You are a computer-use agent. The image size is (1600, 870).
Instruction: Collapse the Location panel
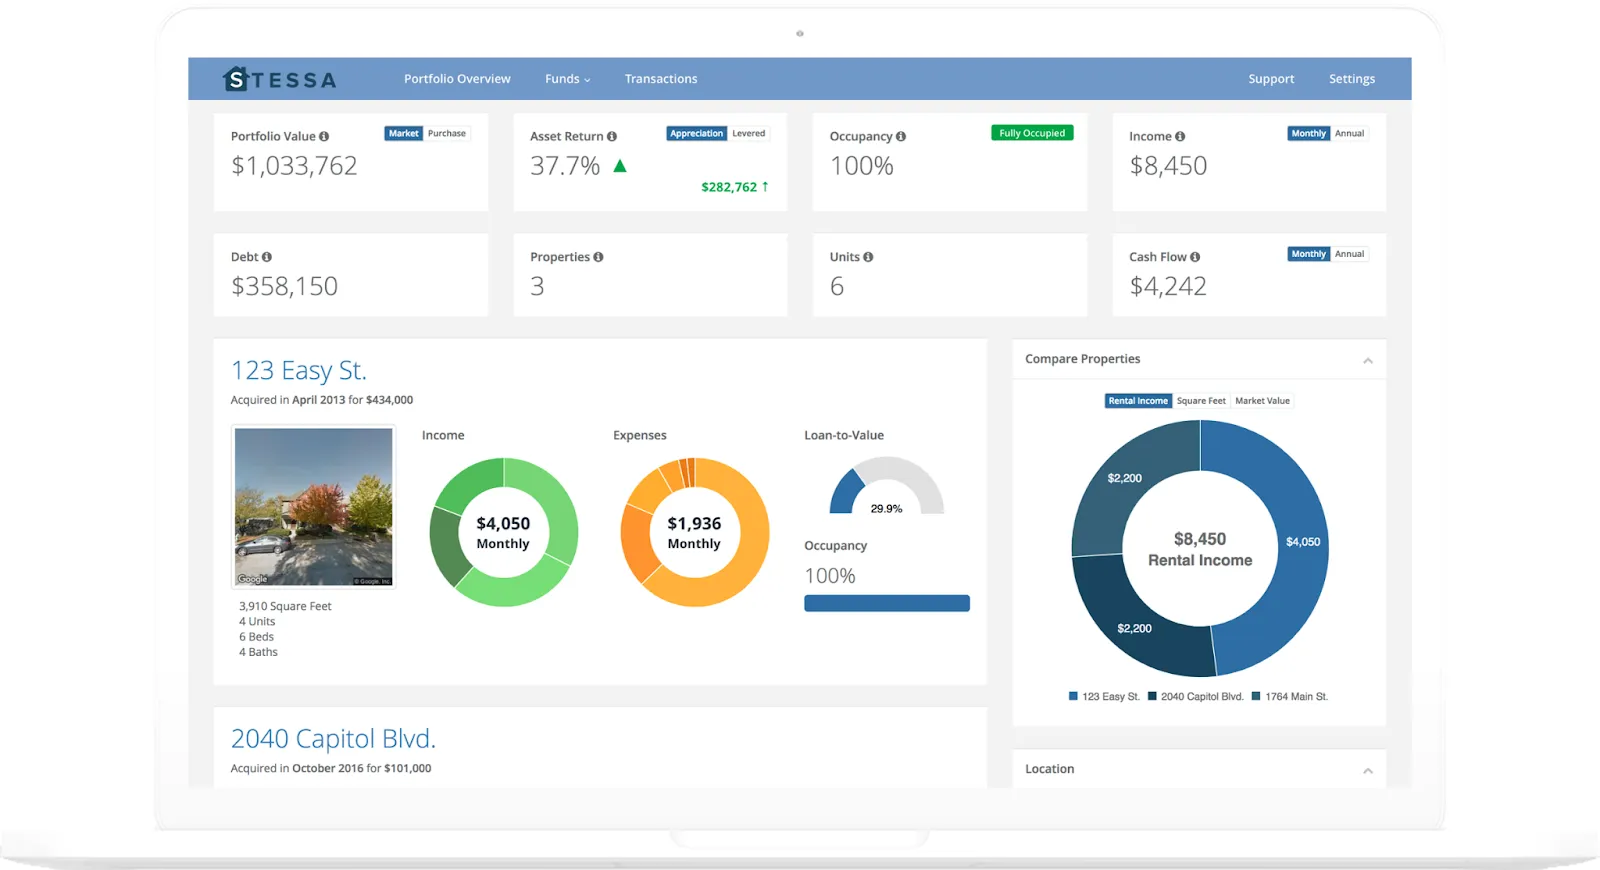tap(1368, 770)
